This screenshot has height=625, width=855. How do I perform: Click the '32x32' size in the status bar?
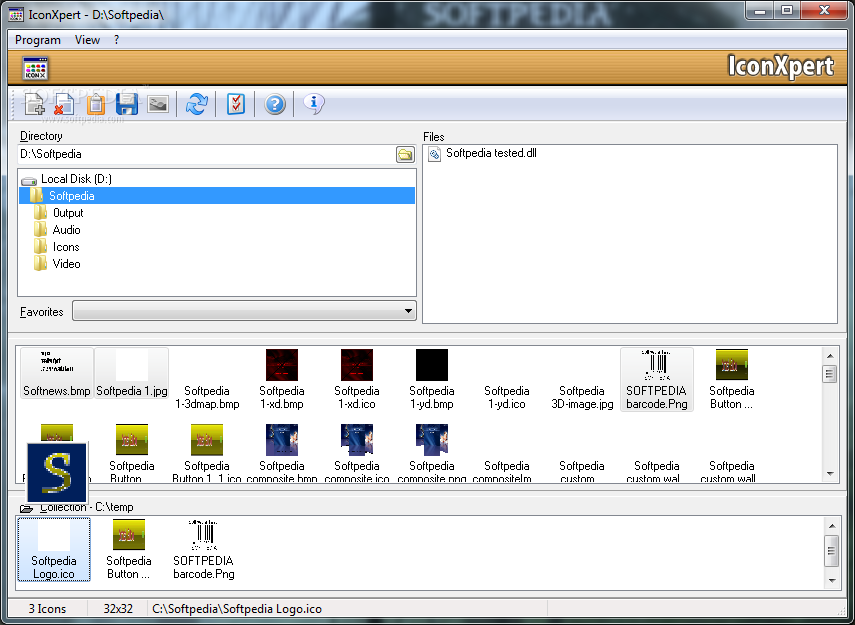[118, 609]
